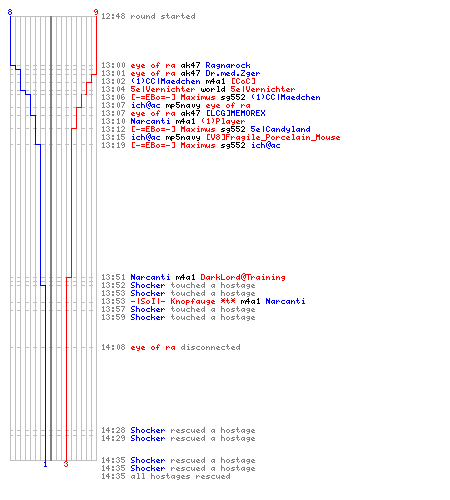Click 5e|Candyland player name
This screenshot has height=500, width=450.
[280, 129]
